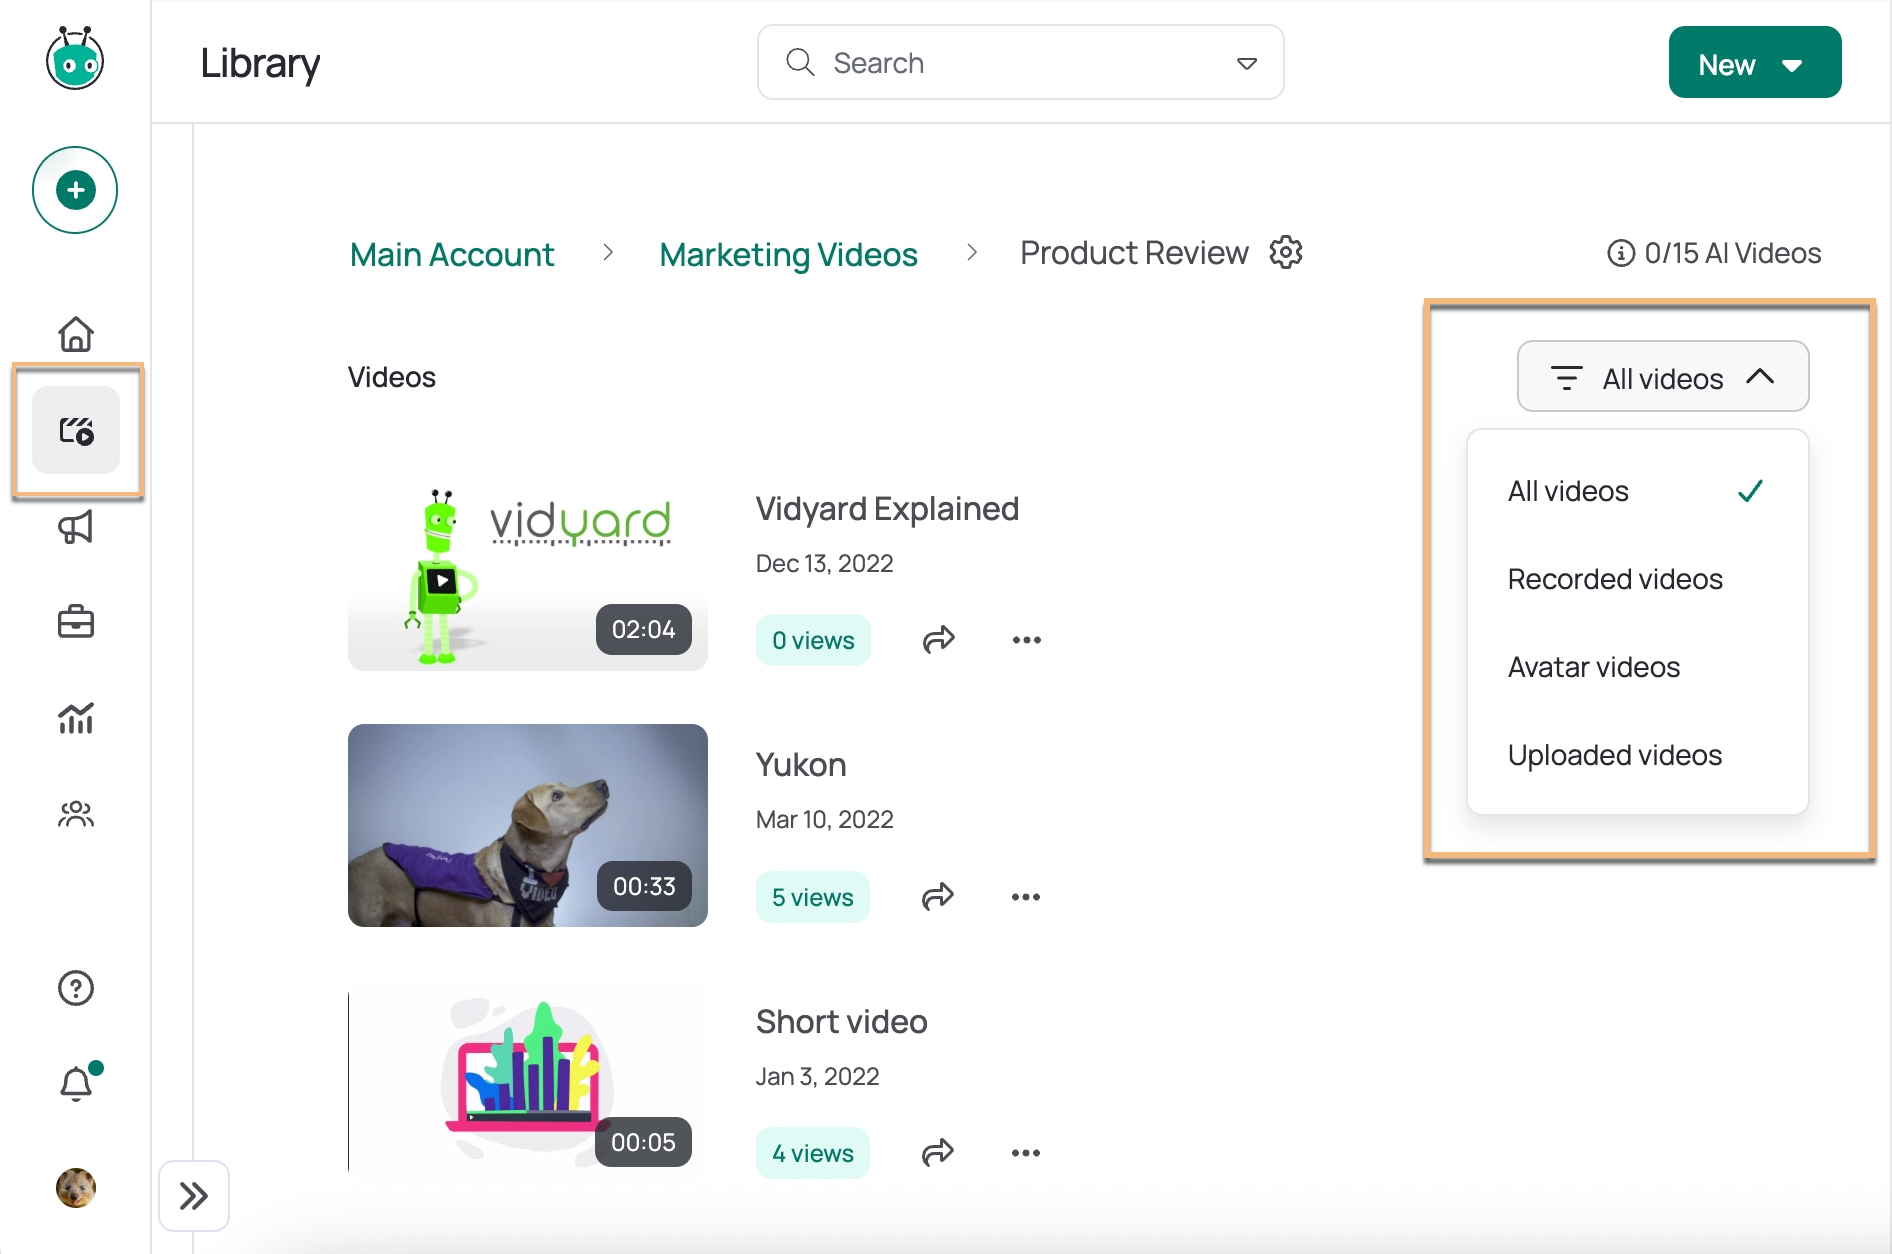
Task: Open more options for Vidyard Explained
Action: pyautogui.click(x=1027, y=640)
